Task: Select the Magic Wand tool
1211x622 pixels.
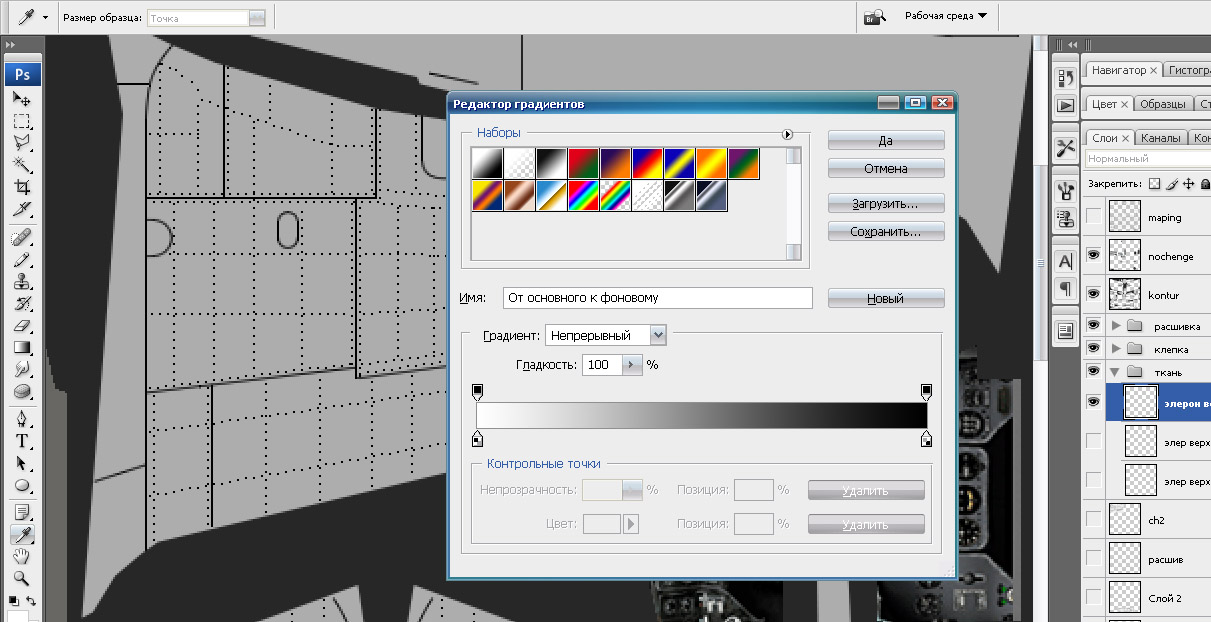Action: (21, 164)
